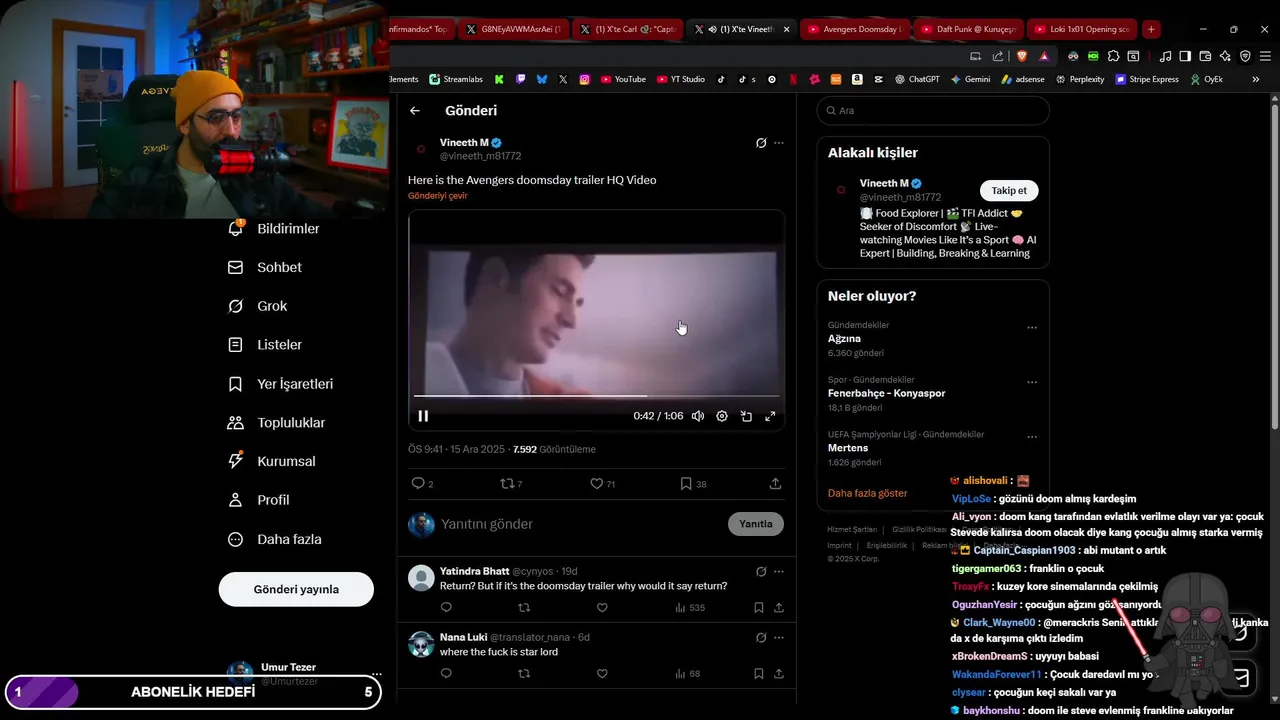Click Daha fazla göster under trends
The width and height of the screenshot is (1280, 720).
[867, 493]
